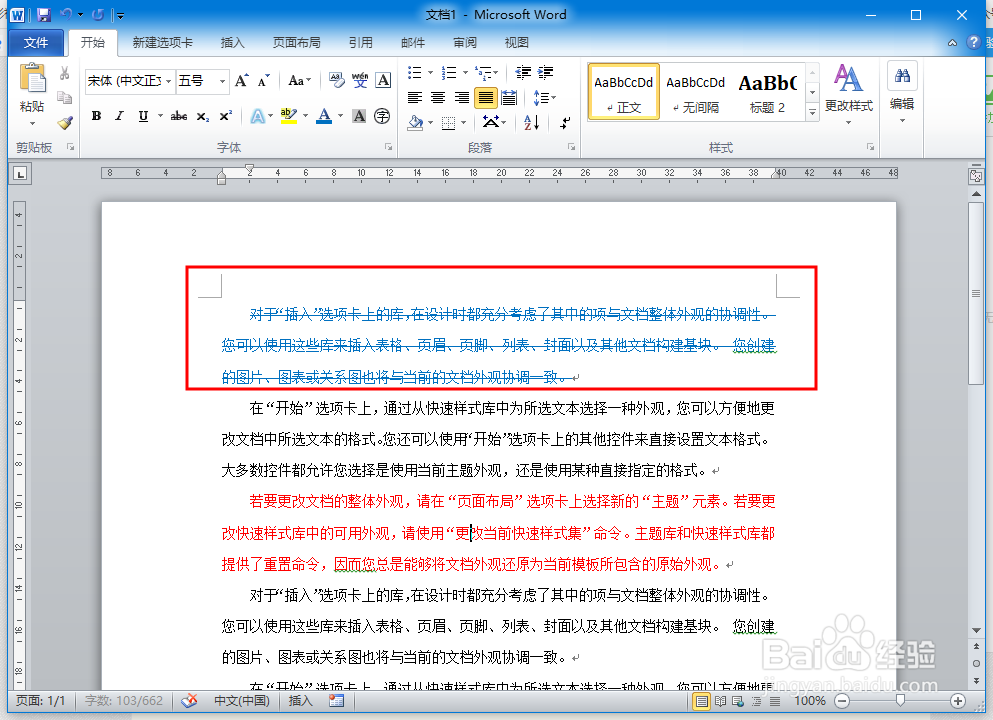
Task: Select the center alignment icon
Action: point(439,96)
